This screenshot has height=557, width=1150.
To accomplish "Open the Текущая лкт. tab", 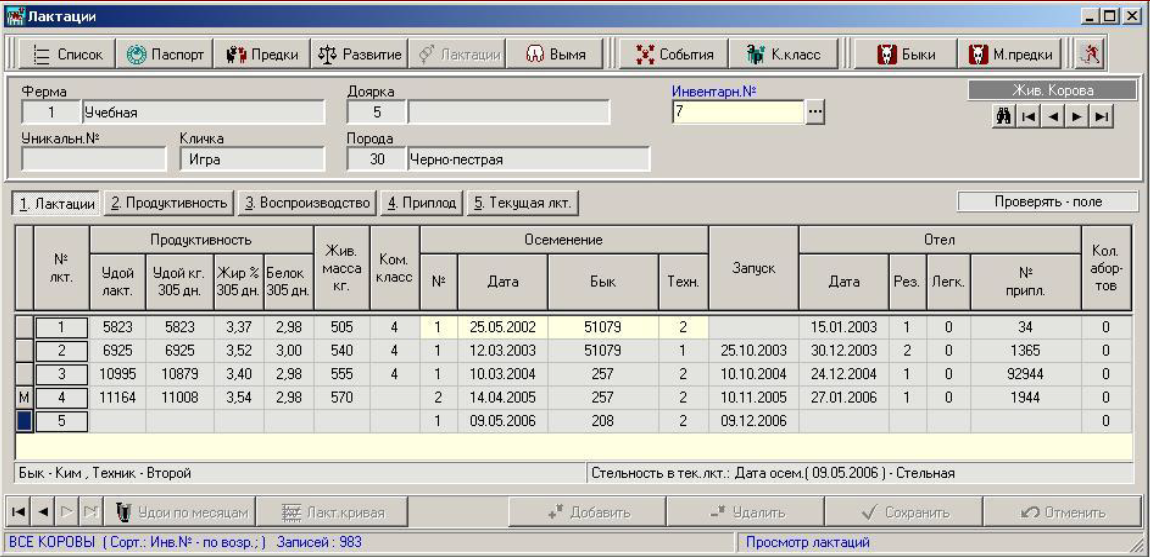I will [522, 202].
